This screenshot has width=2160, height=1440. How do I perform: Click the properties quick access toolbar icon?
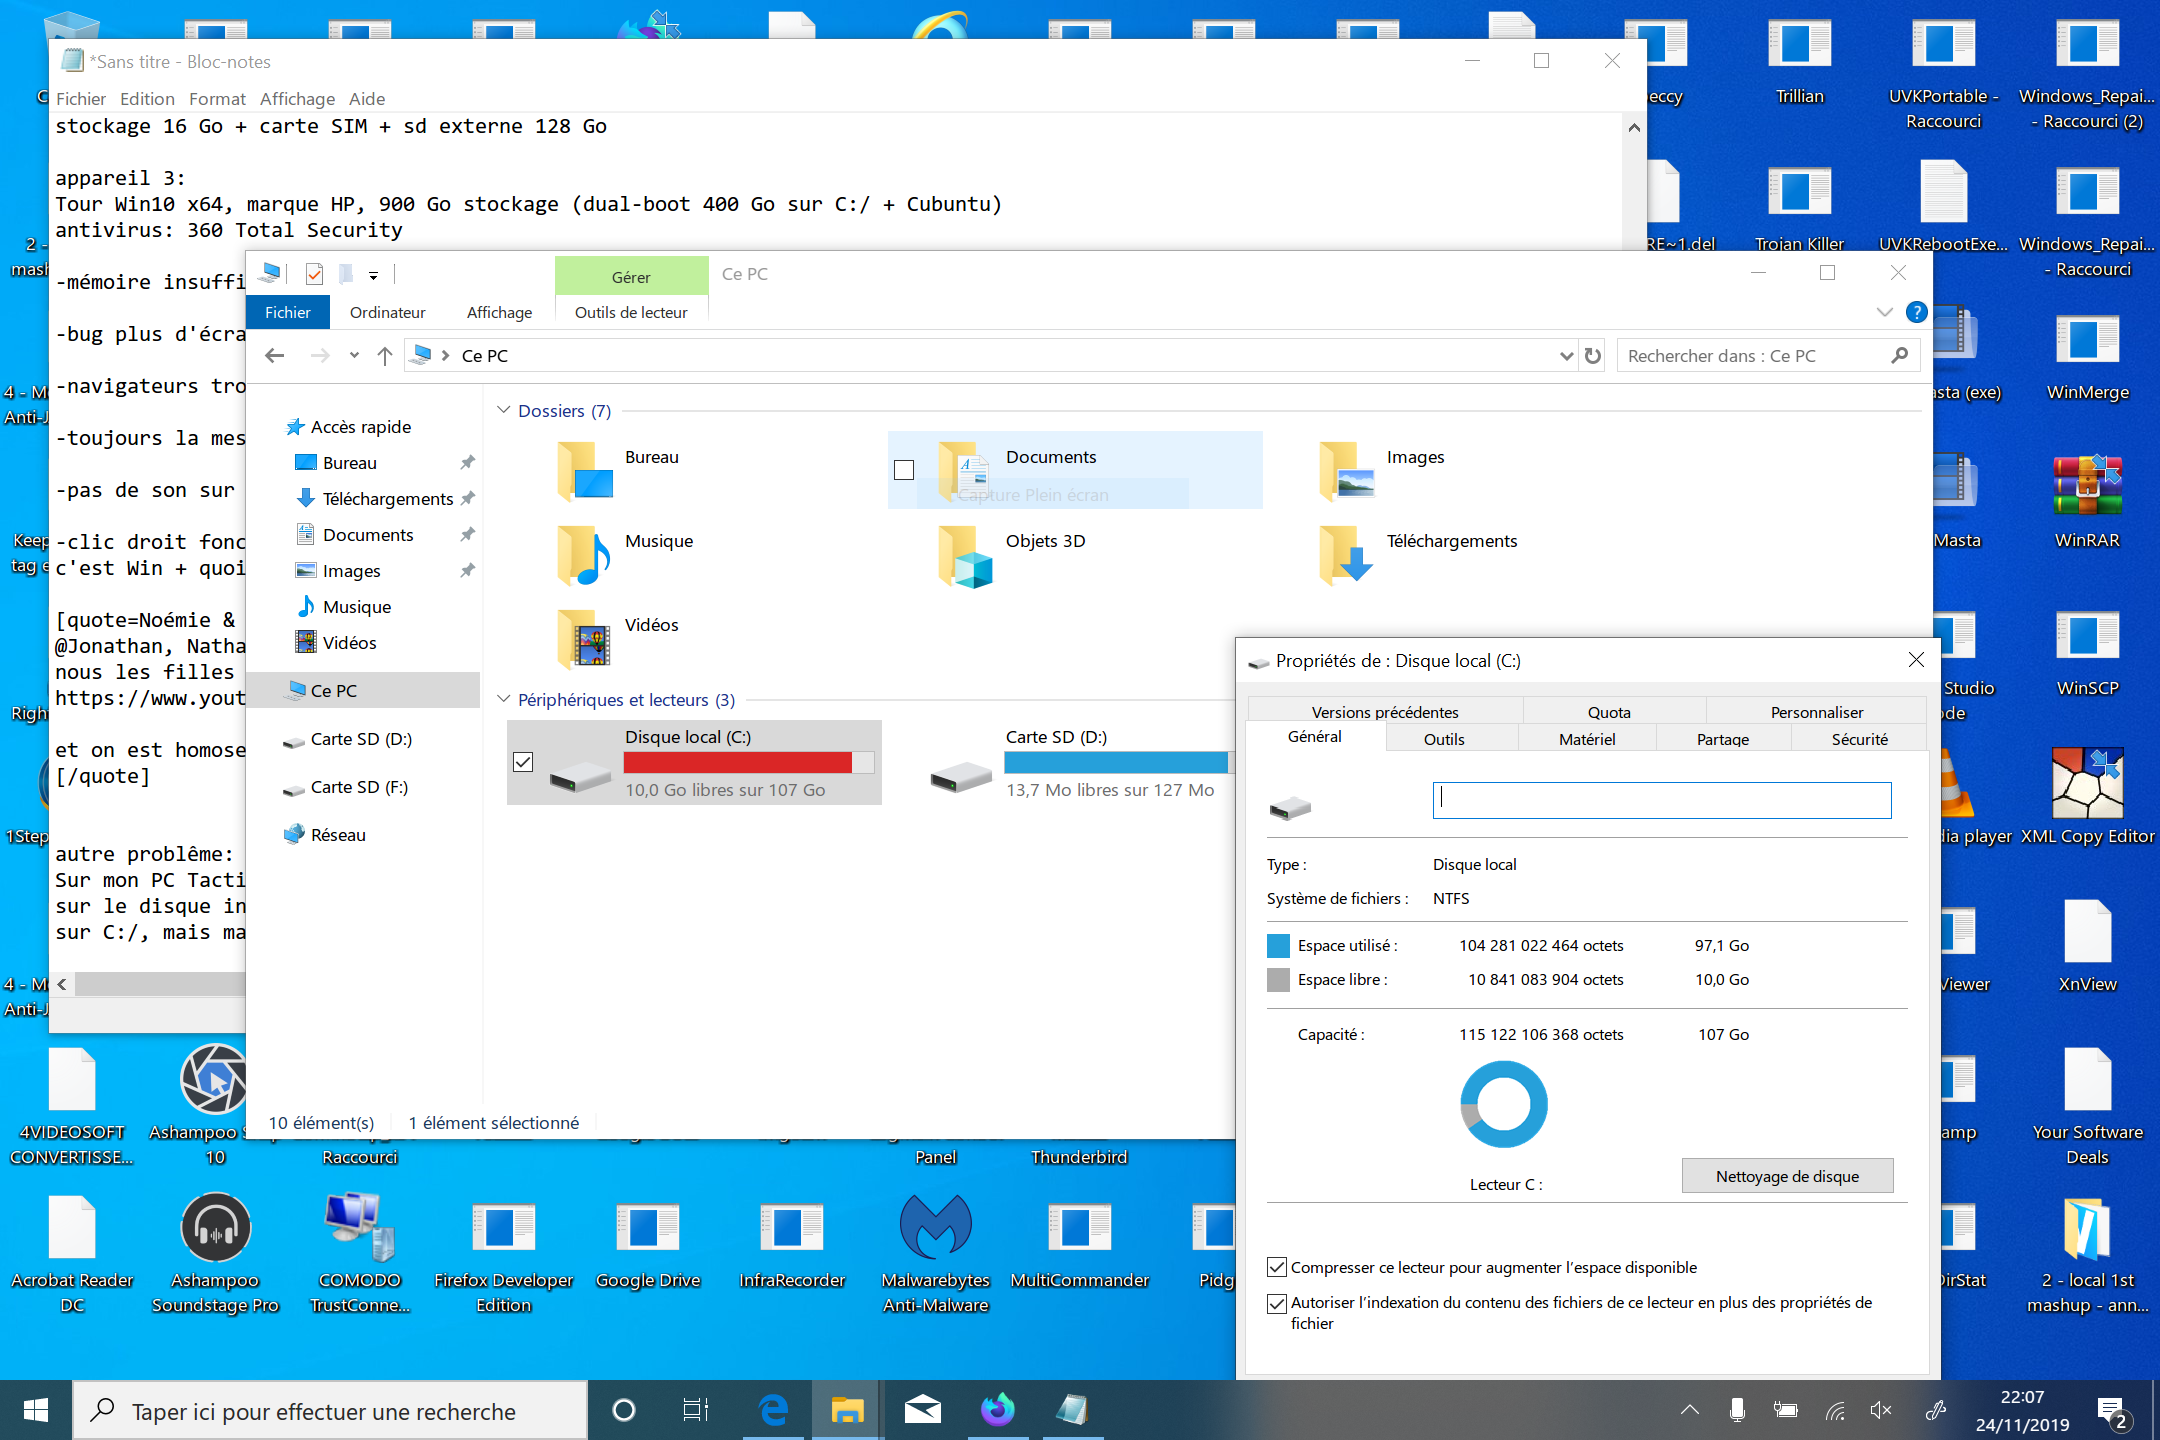pos(314,274)
